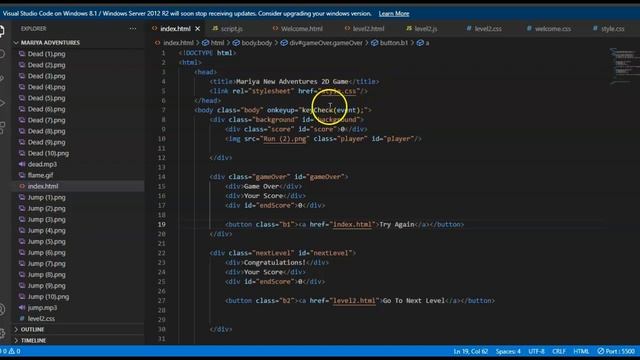Open the Extensions view in activity bar
The width and height of the screenshot is (640, 360).
click(2, 127)
